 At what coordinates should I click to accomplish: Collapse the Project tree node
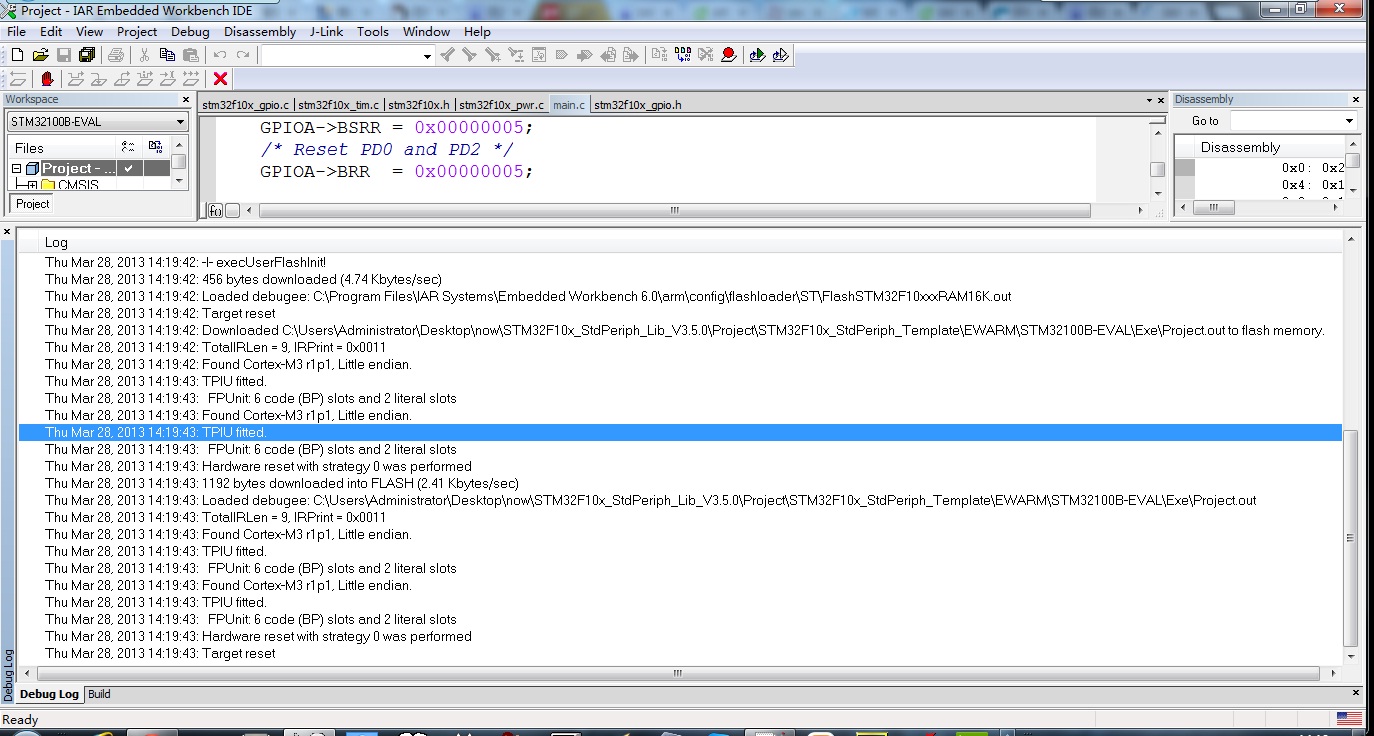[x=17, y=169]
